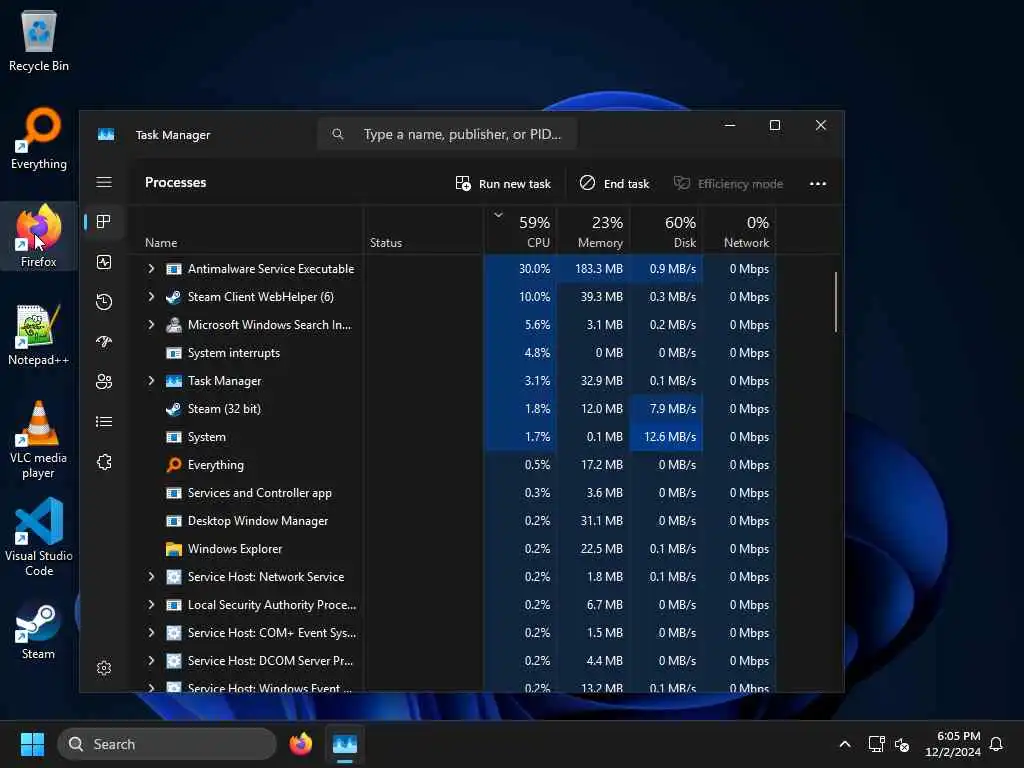The height and width of the screenshot is (768, 1024).
Task: Open Visual Studio Code desktop shortcut
Action: click(39, 538)
